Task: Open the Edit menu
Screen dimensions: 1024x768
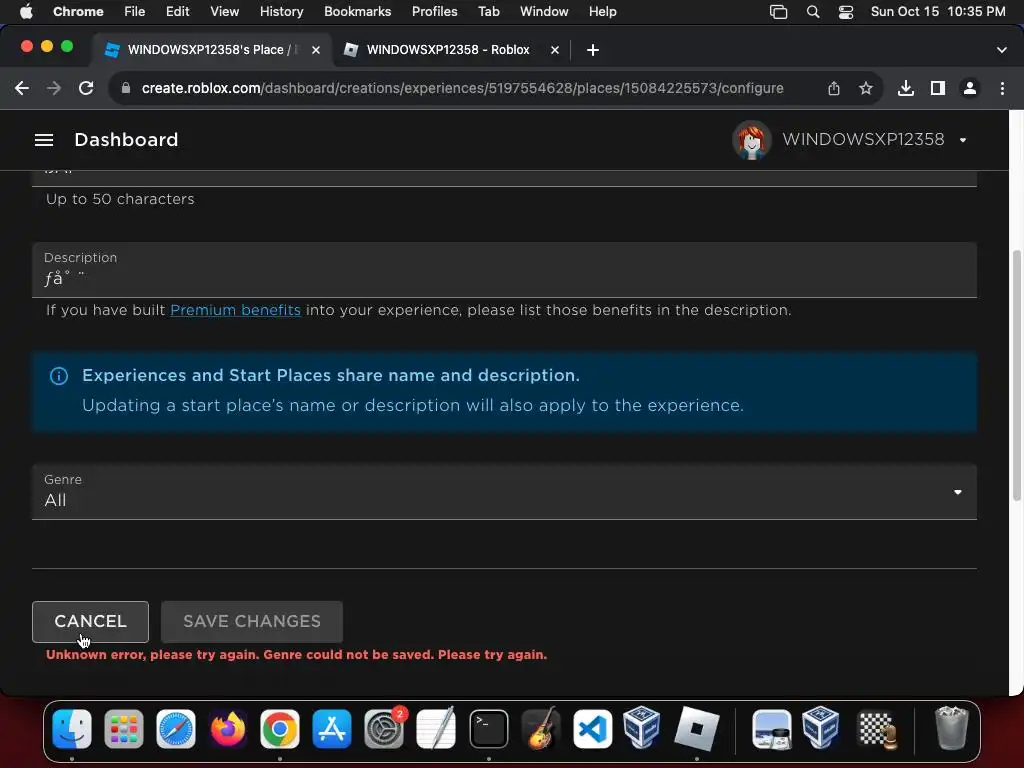Action: point(177,12)
